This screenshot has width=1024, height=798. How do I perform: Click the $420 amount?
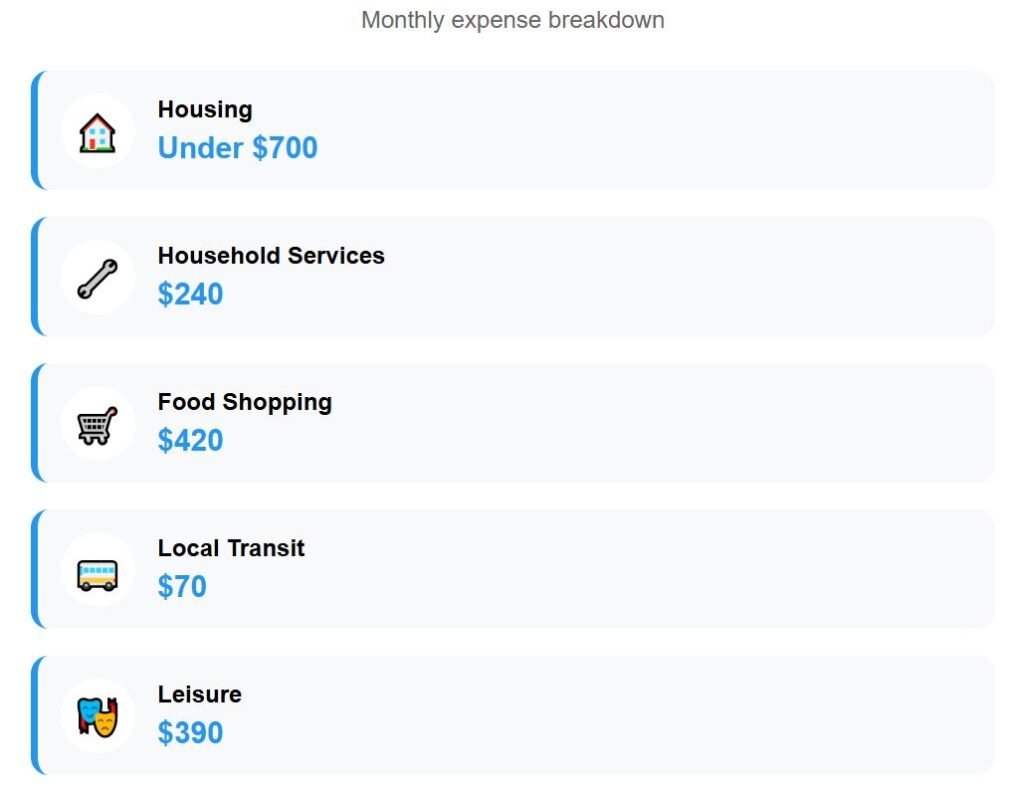(x=190, y=440)
